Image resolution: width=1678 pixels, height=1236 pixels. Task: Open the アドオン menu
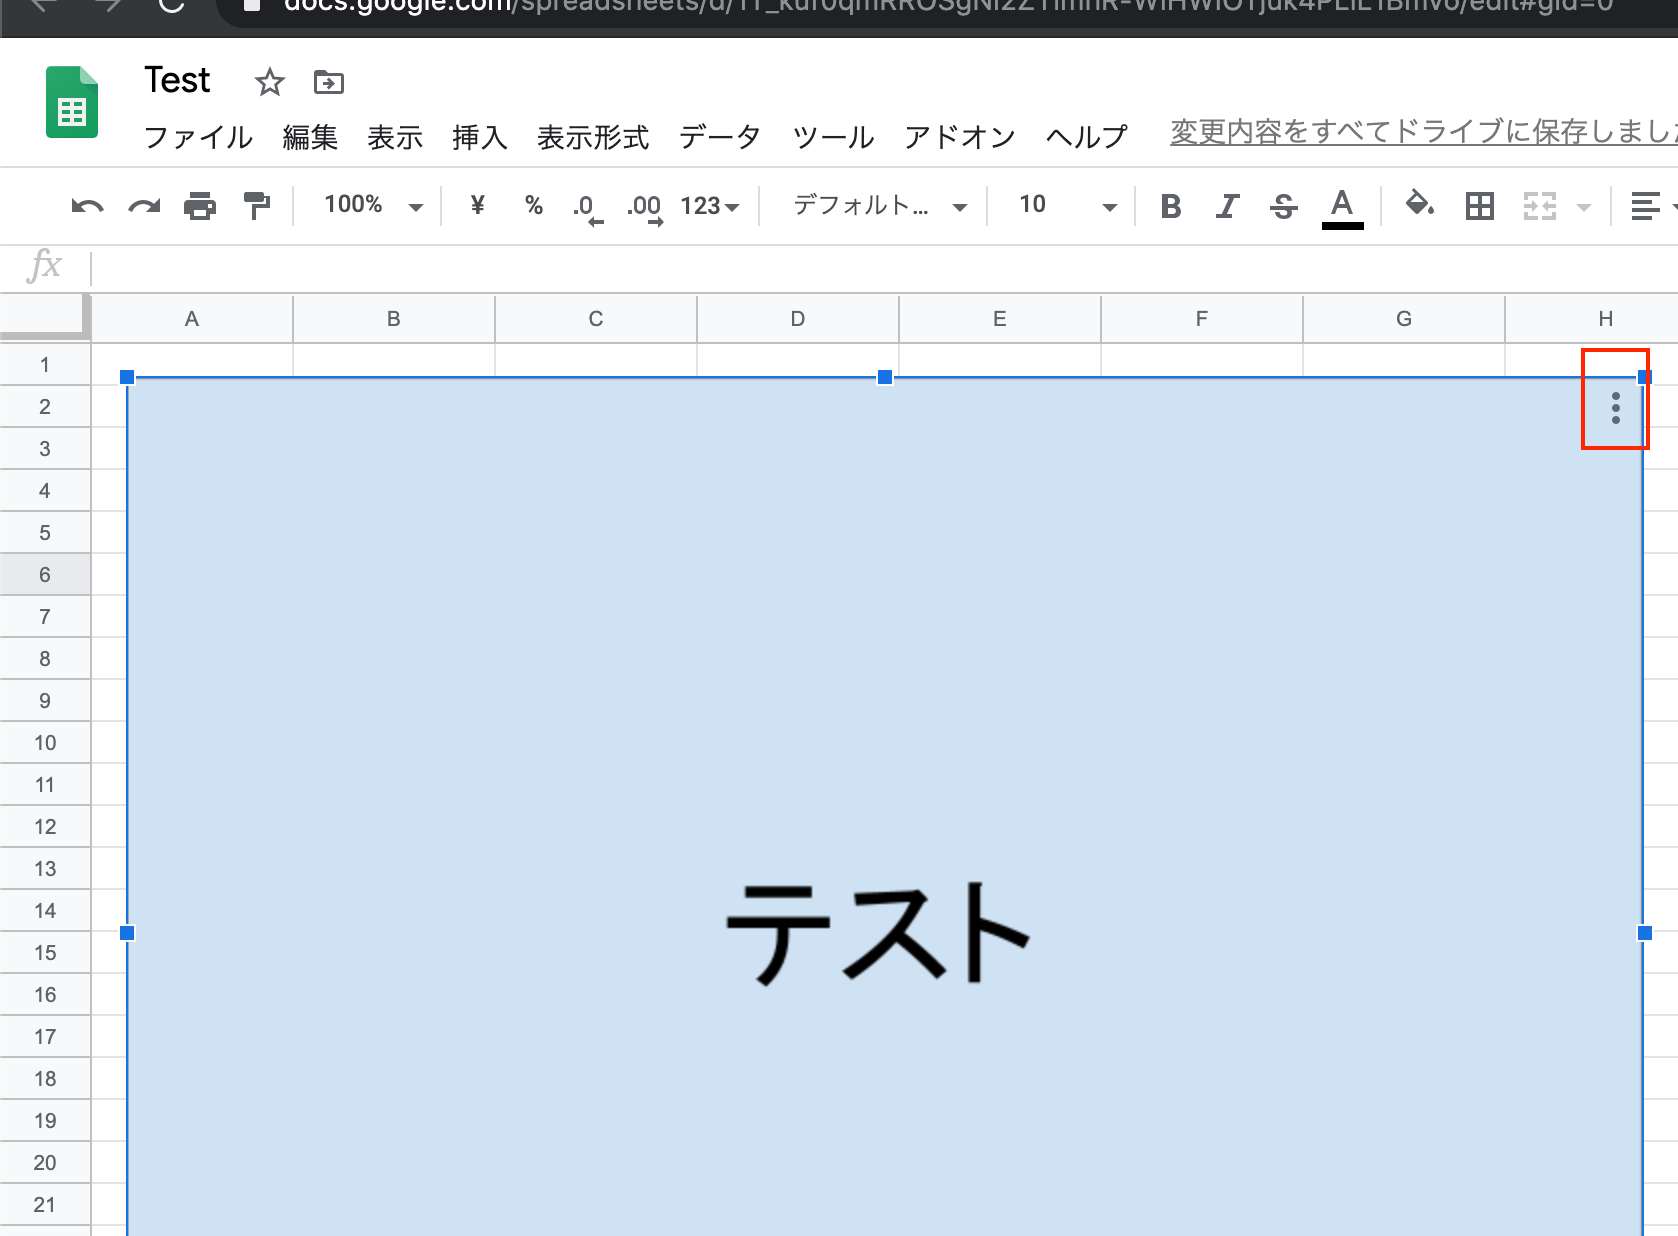[x=960, y=137]
